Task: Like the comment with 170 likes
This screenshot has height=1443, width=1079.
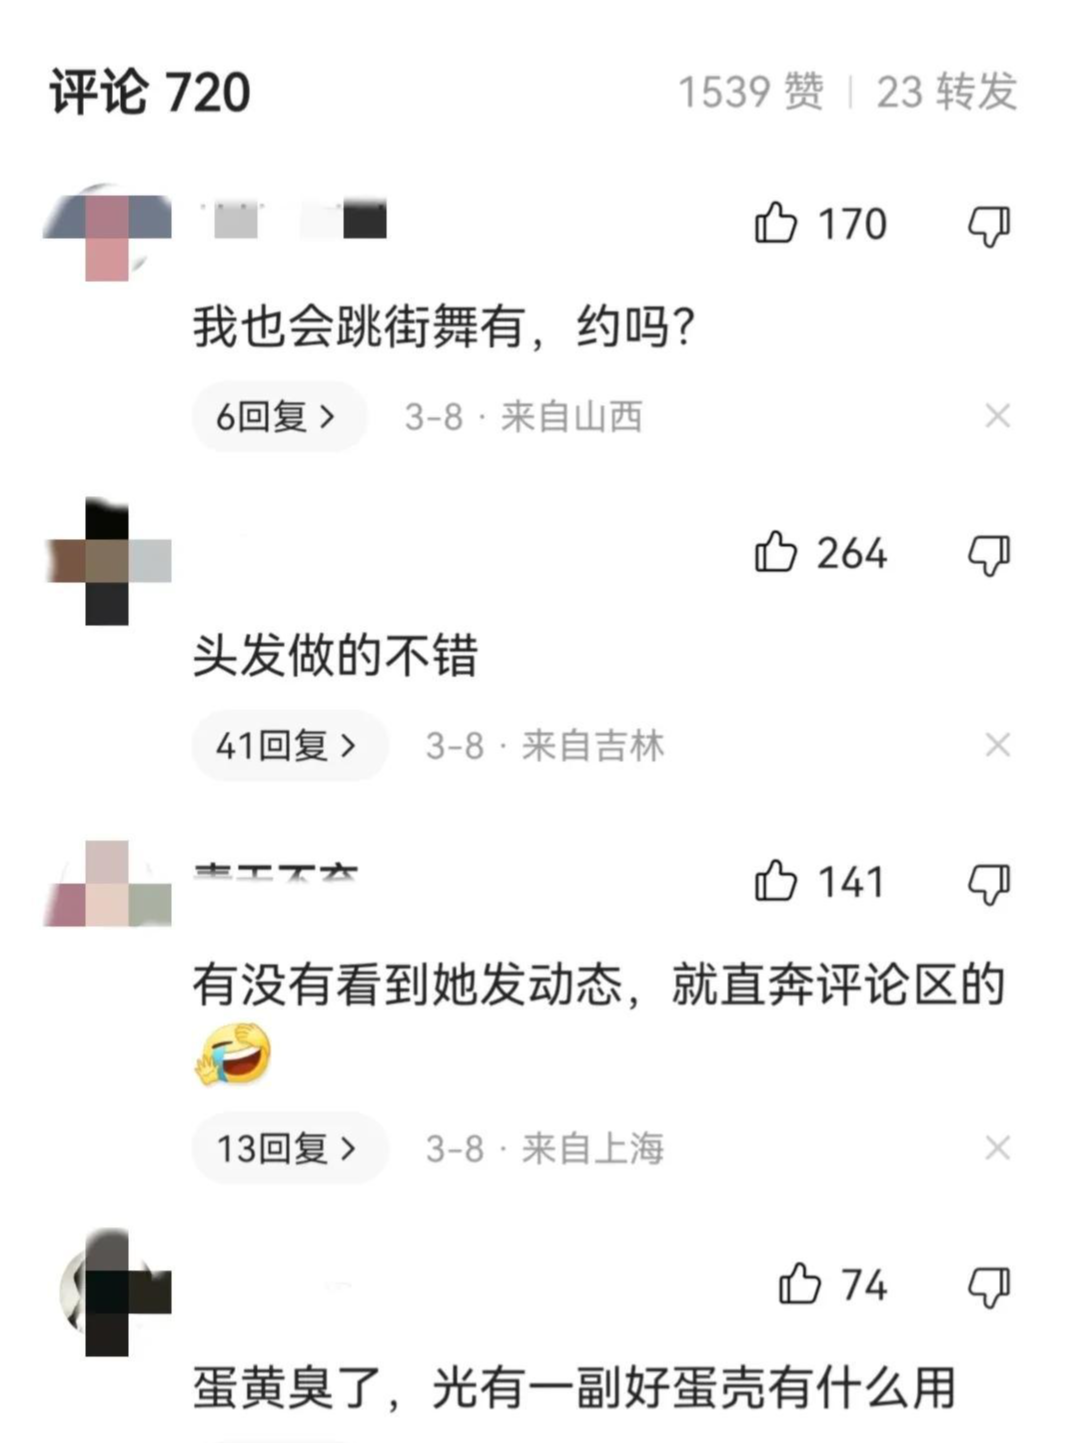Action: click(x=776, y=223)
